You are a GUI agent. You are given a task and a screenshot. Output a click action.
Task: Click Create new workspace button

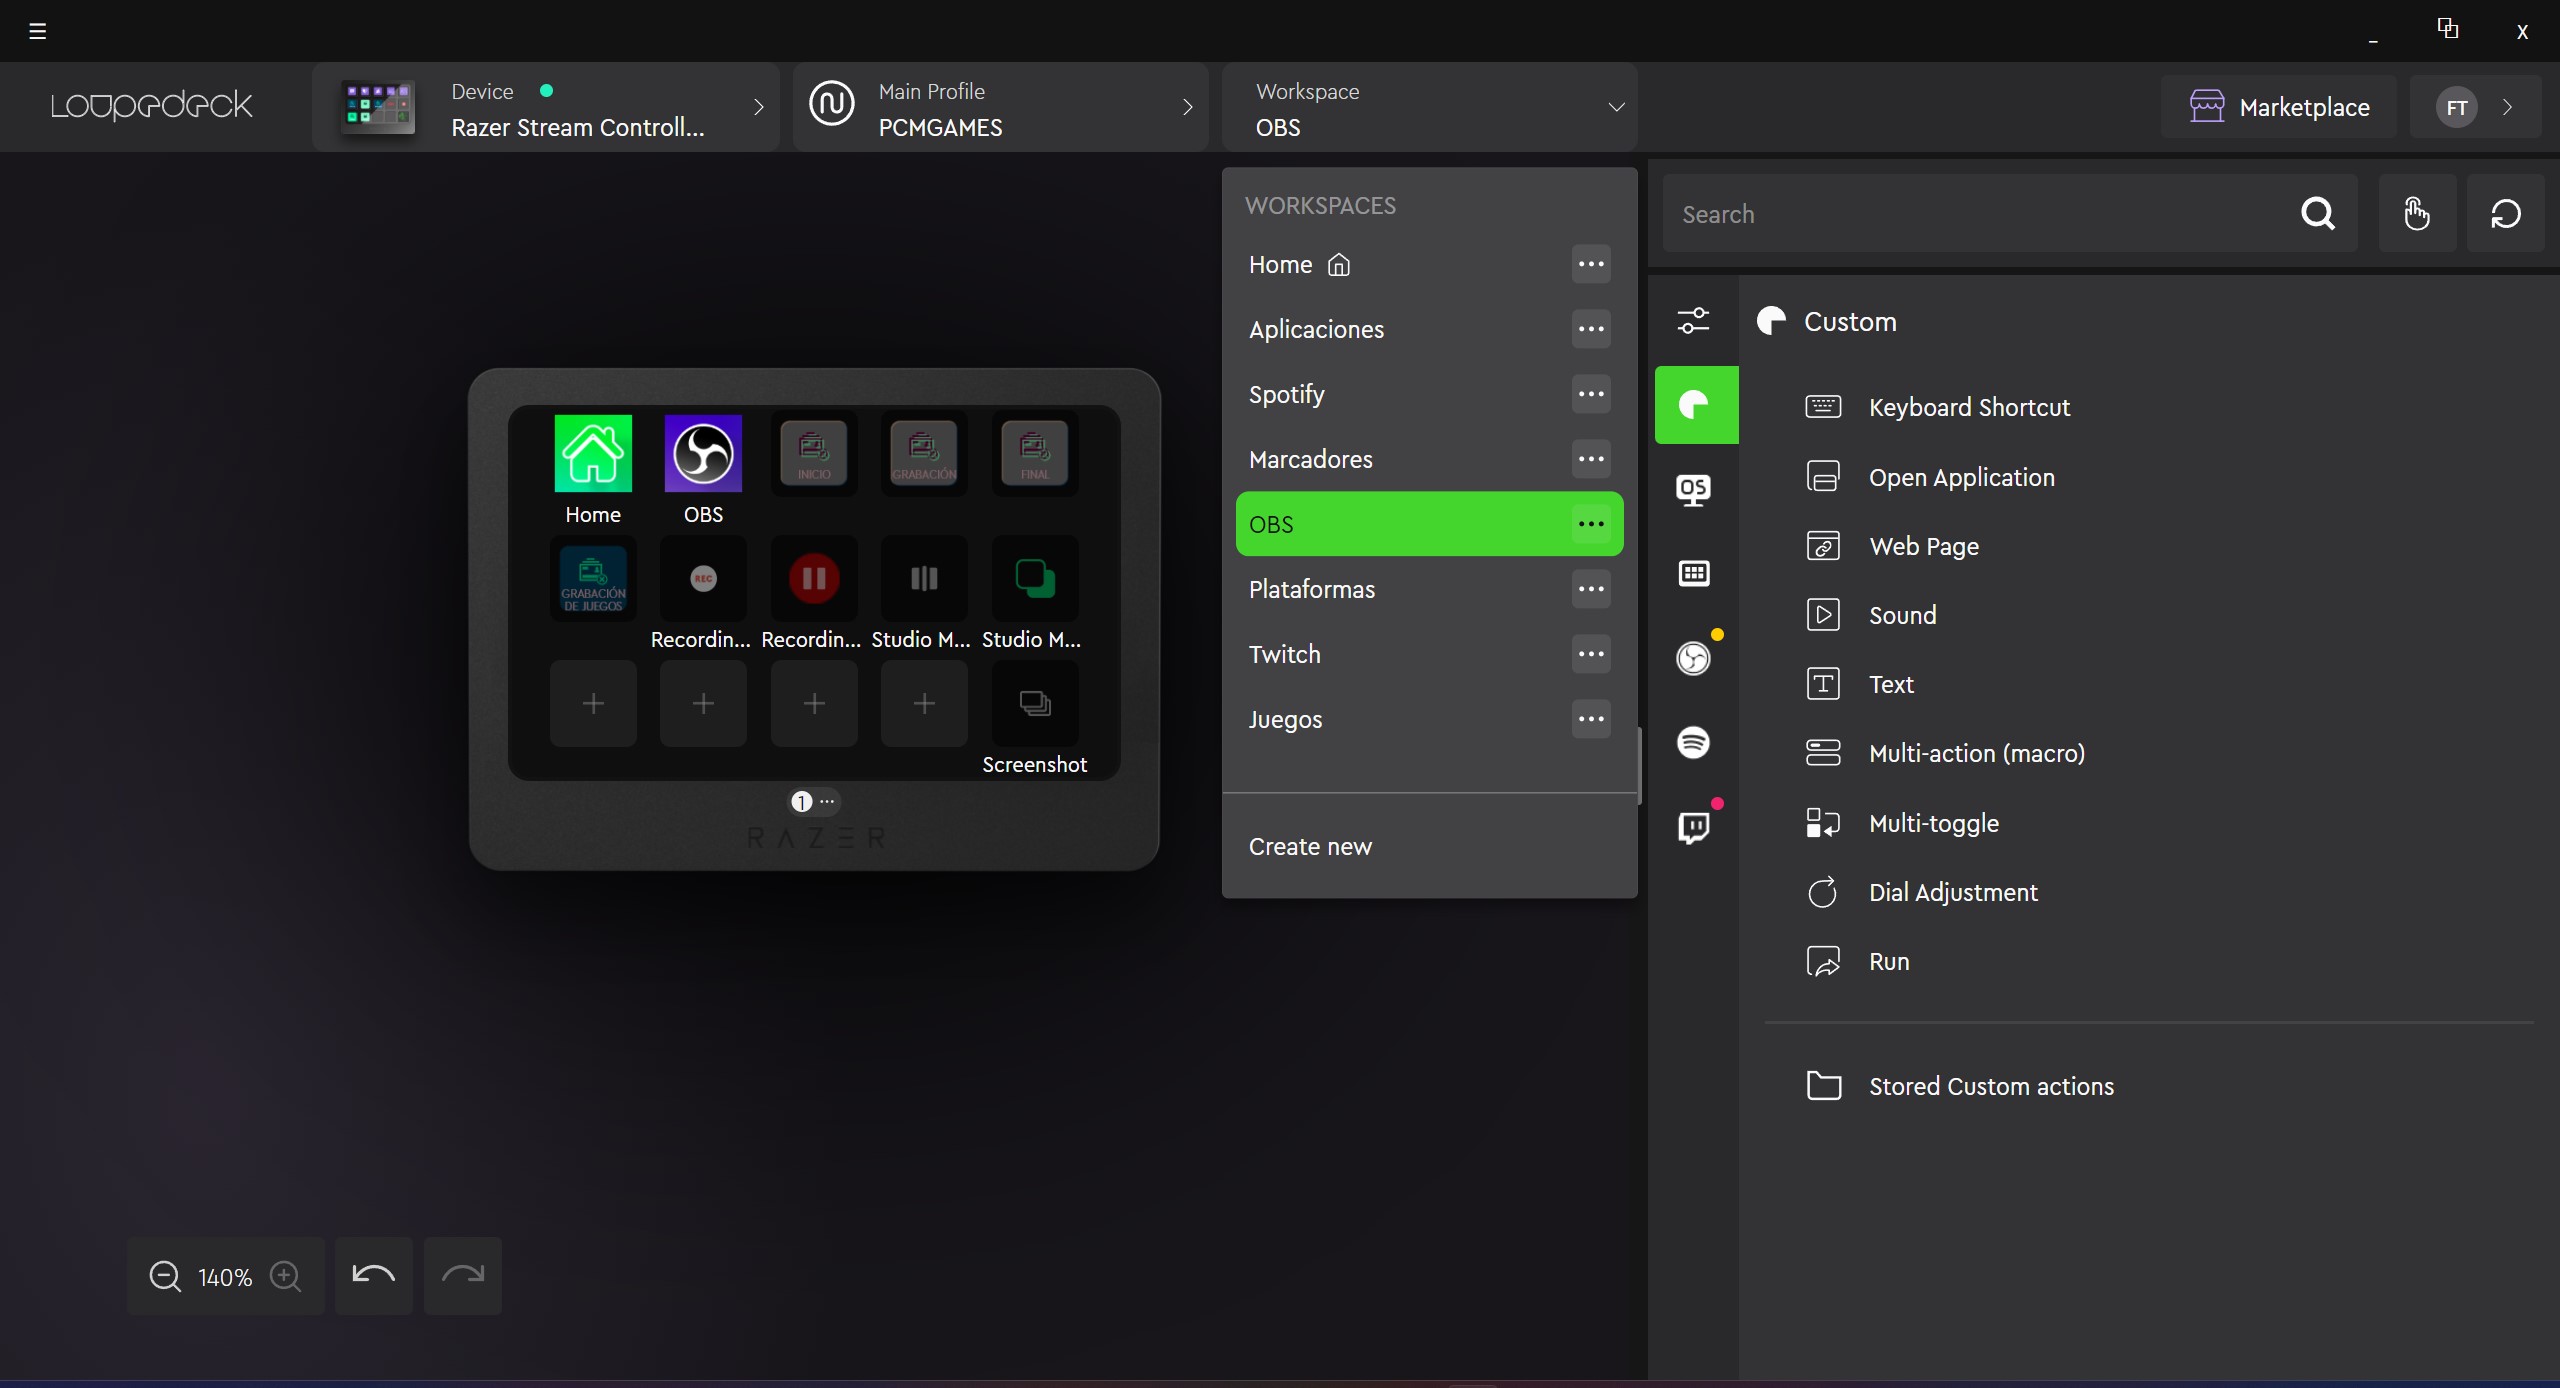click(1309, 846)
